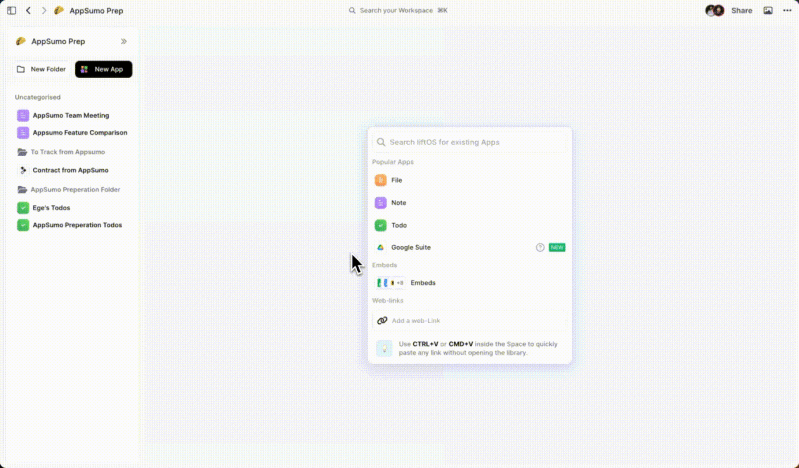Viewport: 799px width, 468px height.
Task: Click the Uncategorised section label
Action: point(38,97)
